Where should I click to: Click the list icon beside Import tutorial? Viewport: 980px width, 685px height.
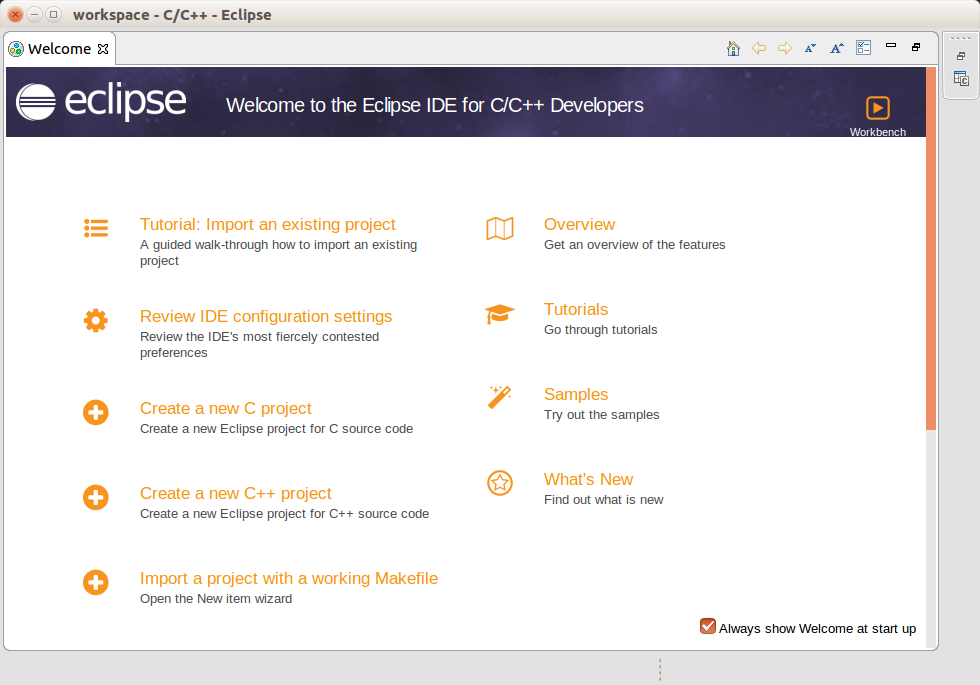tap(96, 228)
